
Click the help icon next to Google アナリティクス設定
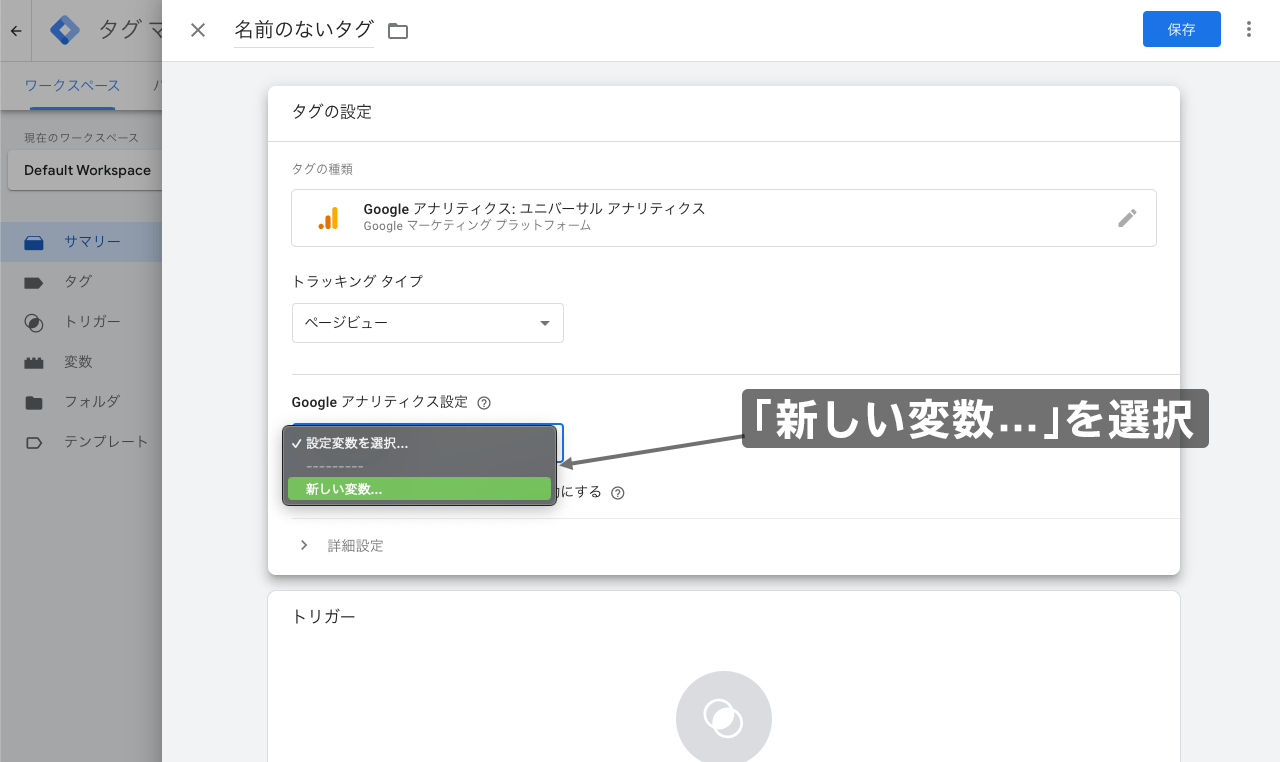[x=484, y=402]
